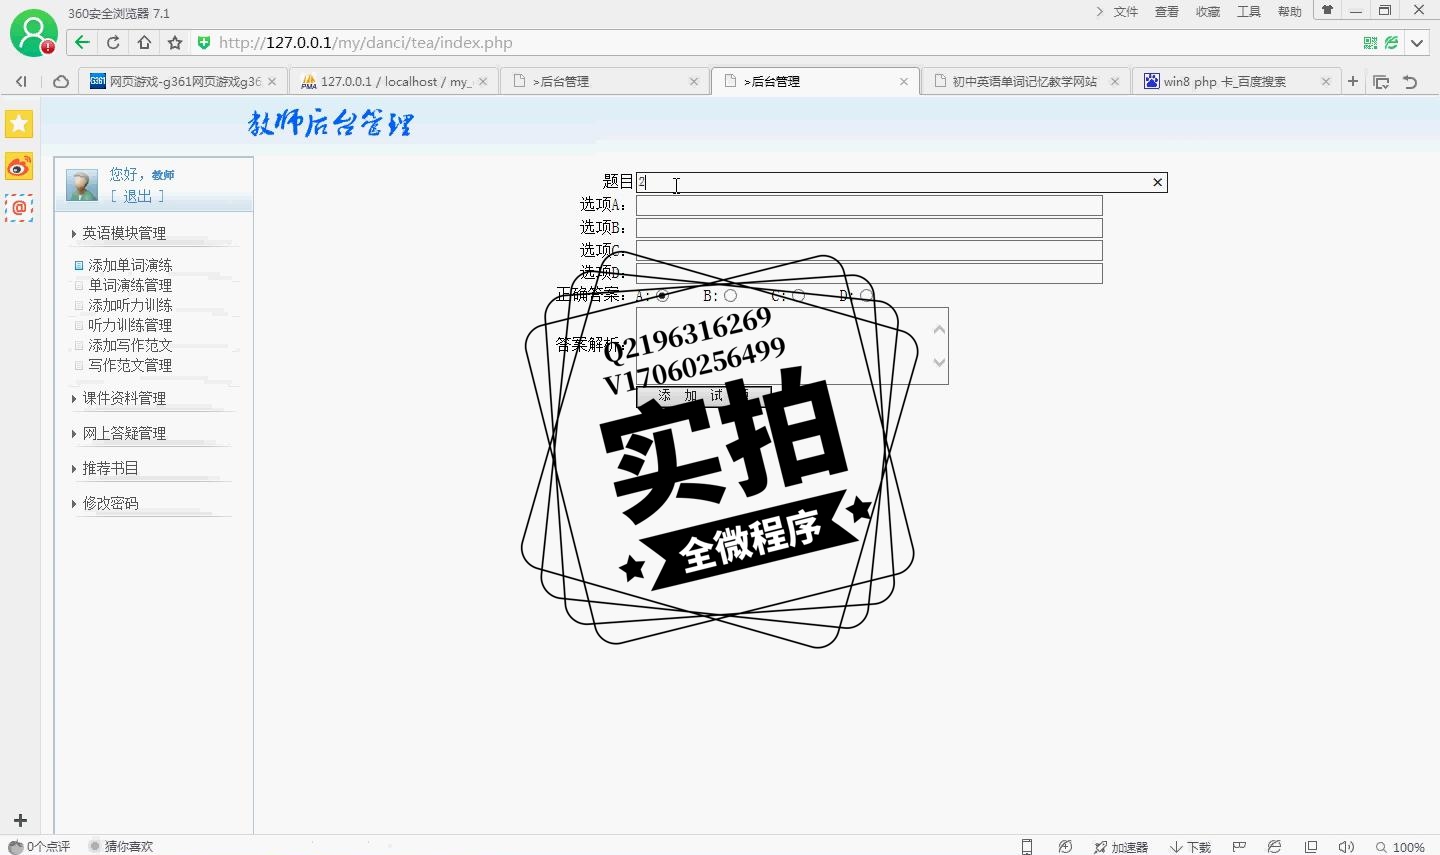Open Weibo icon in sidebar
This screenshot has width=1440, height=855.
coord(19,166)
